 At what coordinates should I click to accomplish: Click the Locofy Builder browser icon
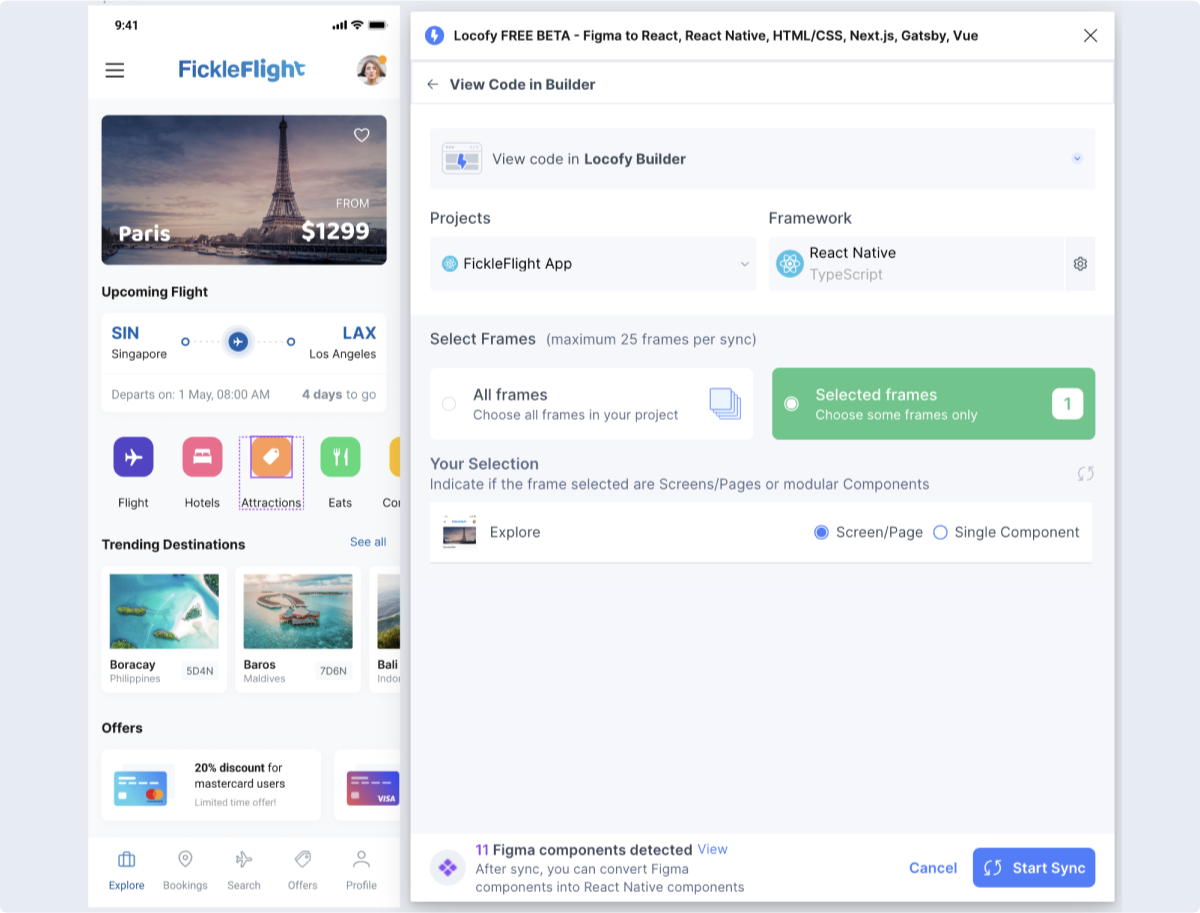[x=462, y=158]
